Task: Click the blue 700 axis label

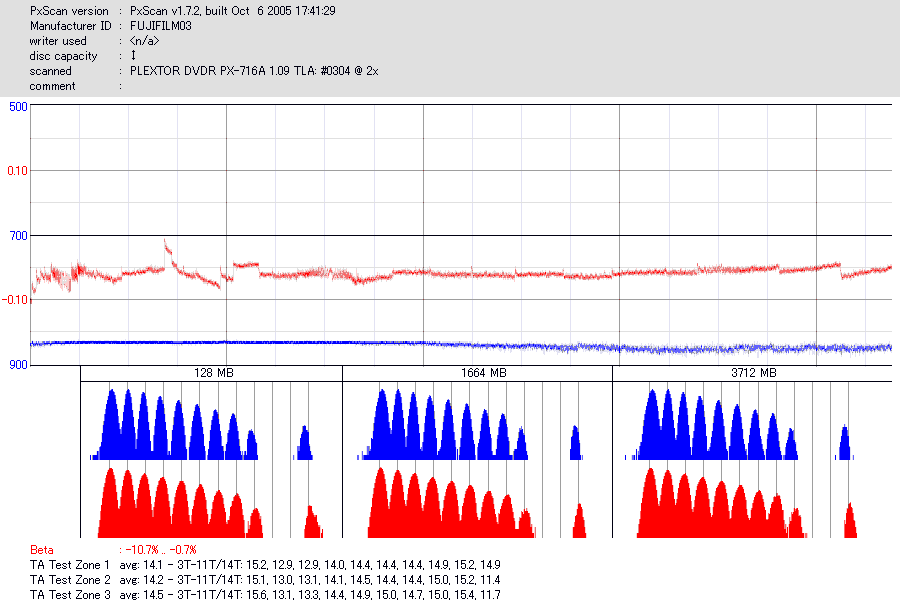Action: point(18,236)
